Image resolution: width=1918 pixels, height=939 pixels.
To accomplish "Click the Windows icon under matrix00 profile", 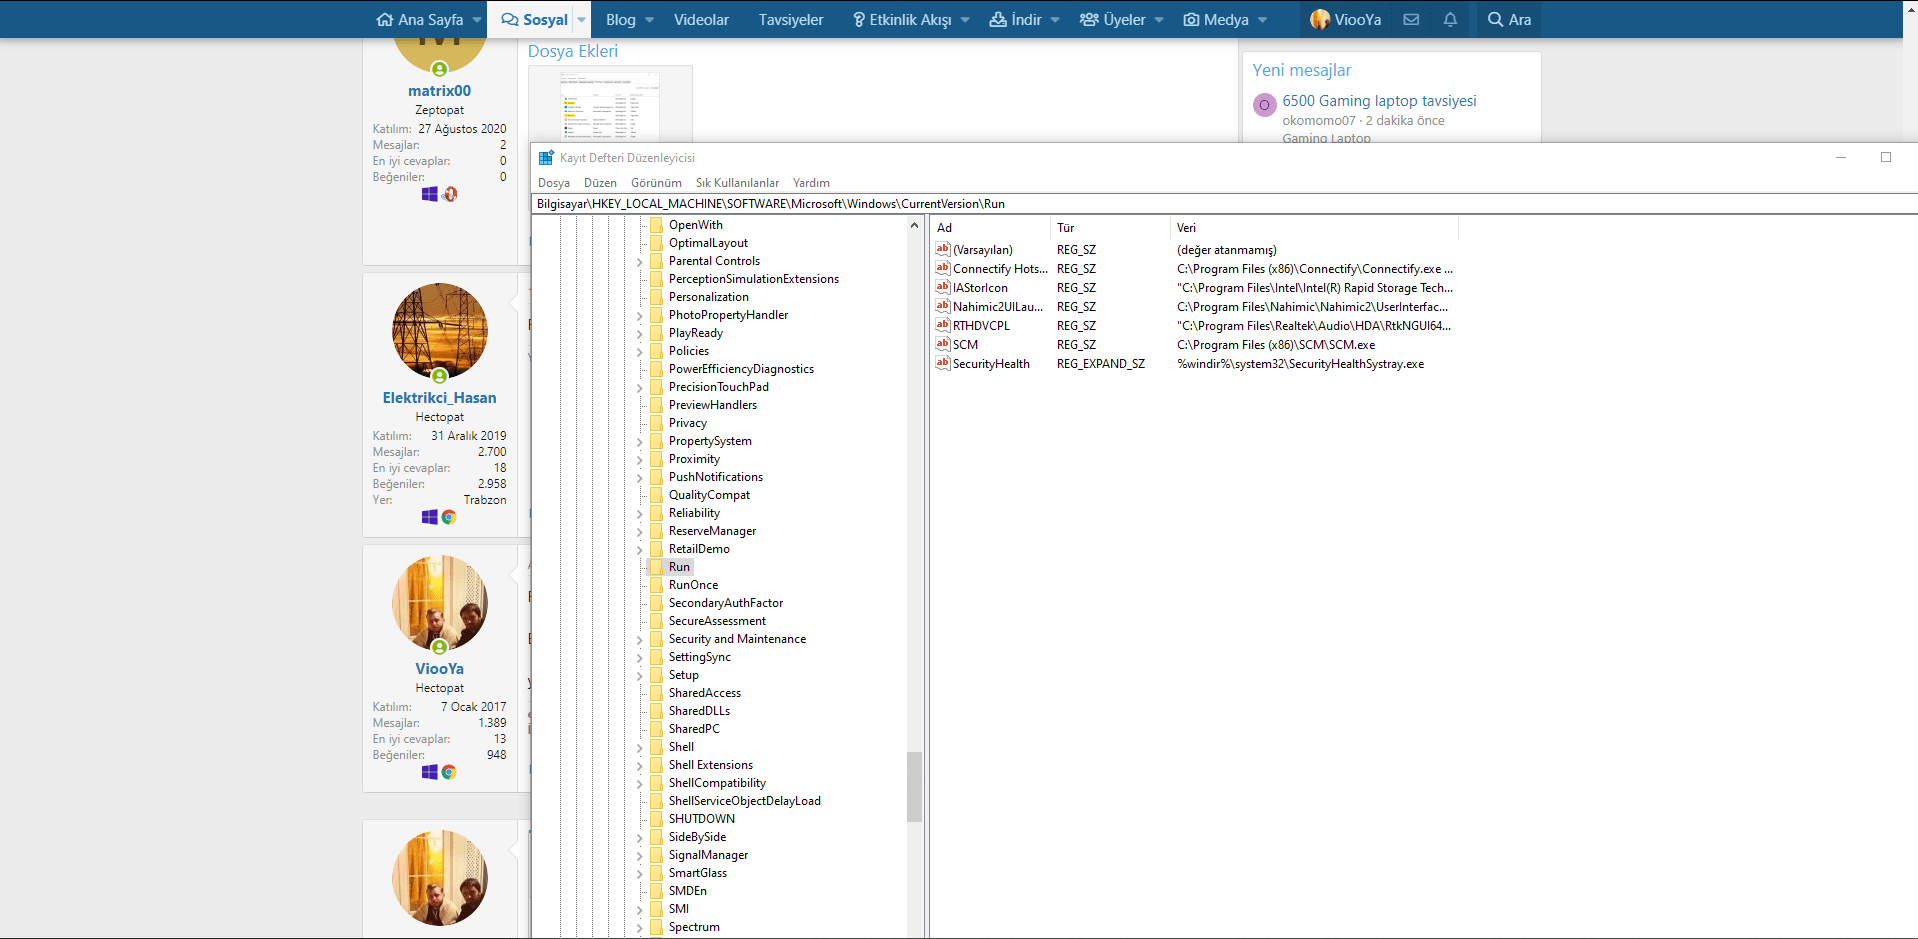I will point(430,194).
